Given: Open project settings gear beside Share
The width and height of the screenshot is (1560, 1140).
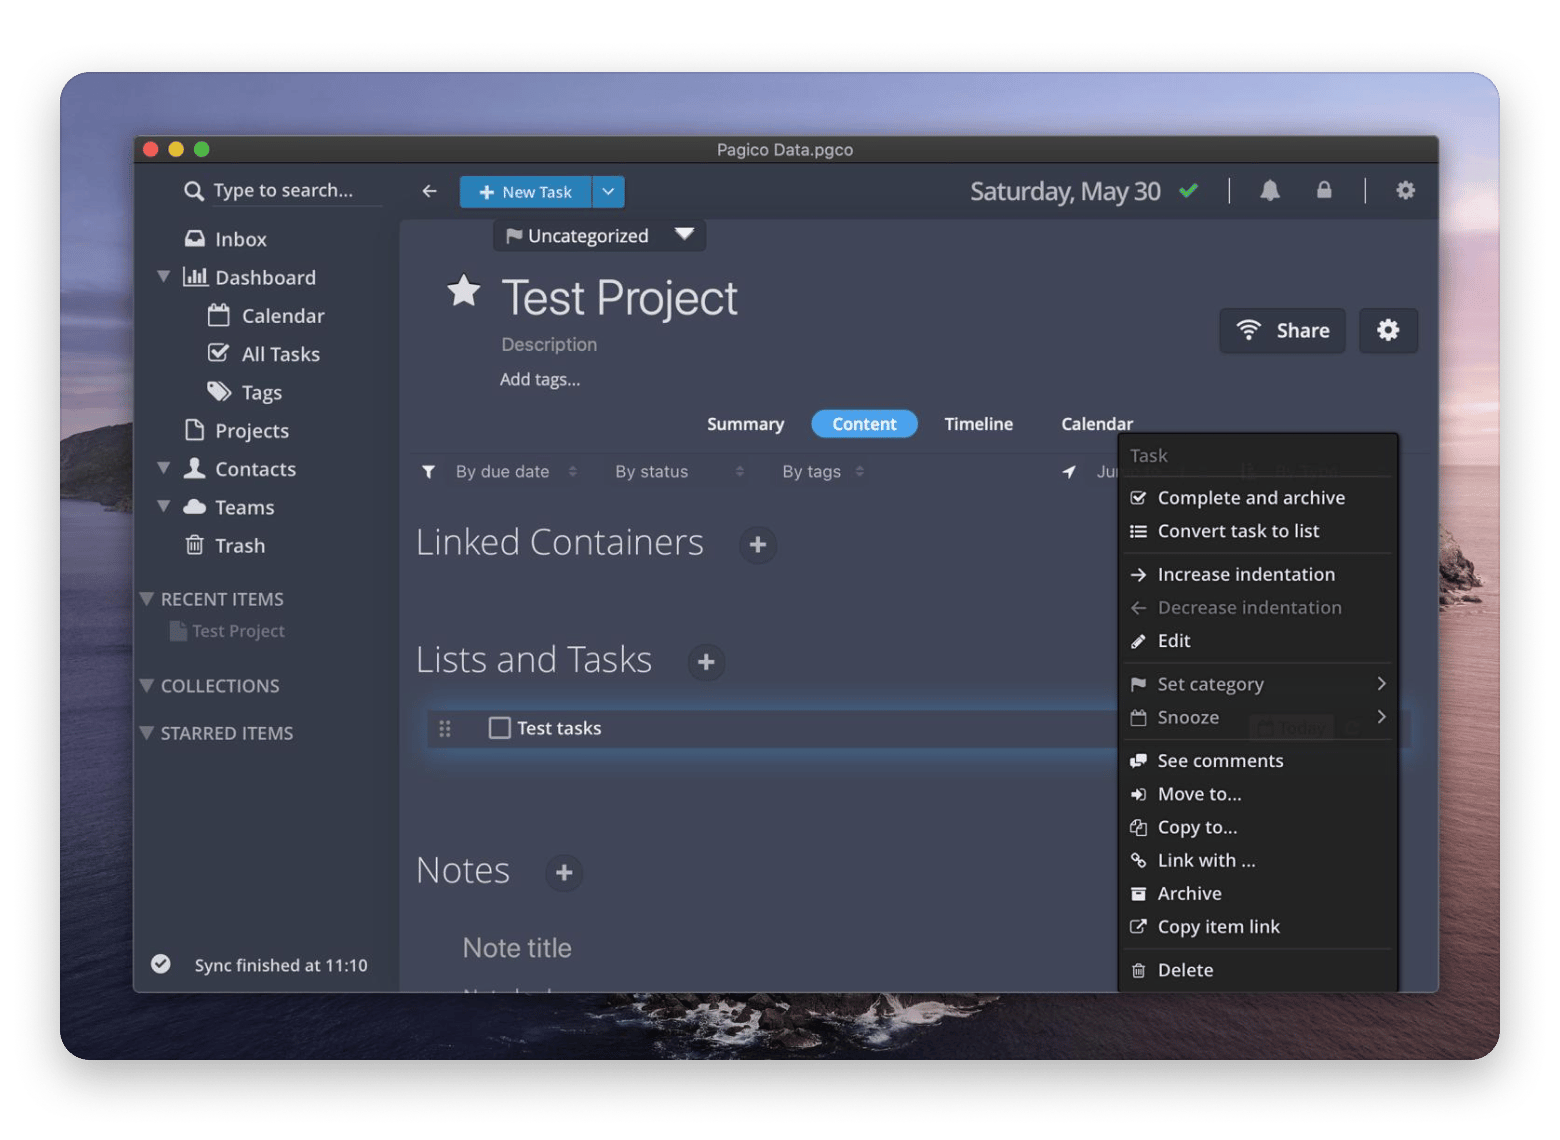Looking at the screenshot, I should pos(1387,331).
